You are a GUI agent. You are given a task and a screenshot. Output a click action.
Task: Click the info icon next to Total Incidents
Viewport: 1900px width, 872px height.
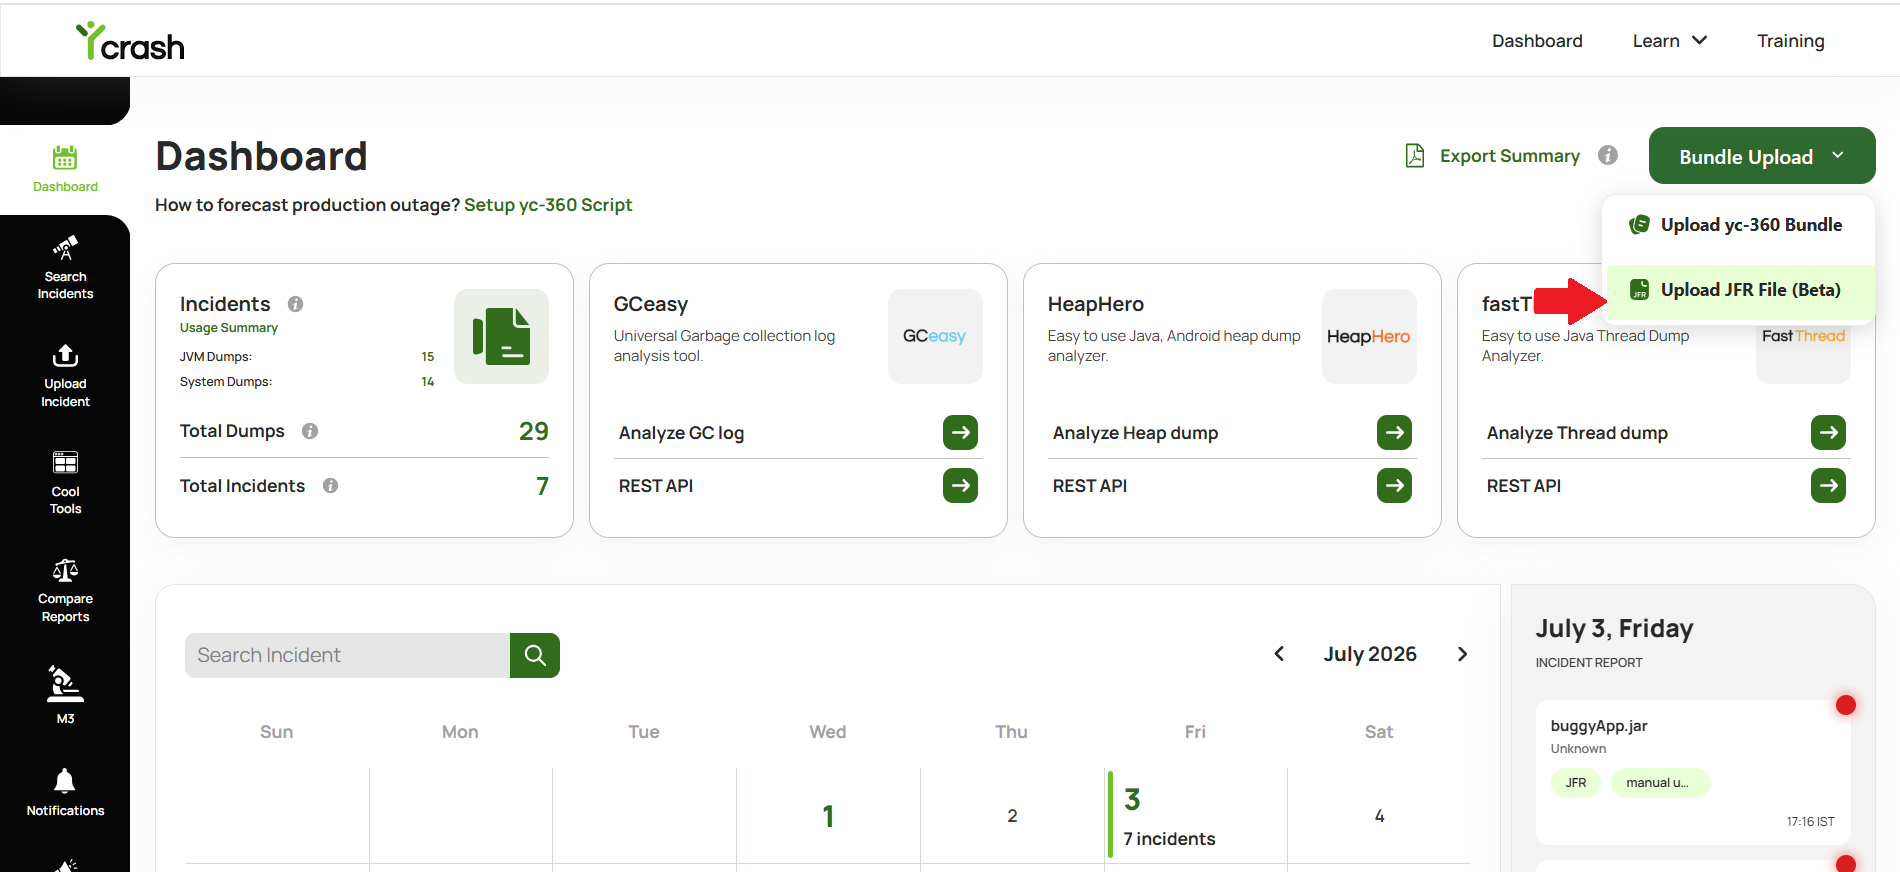pos(330,486)
